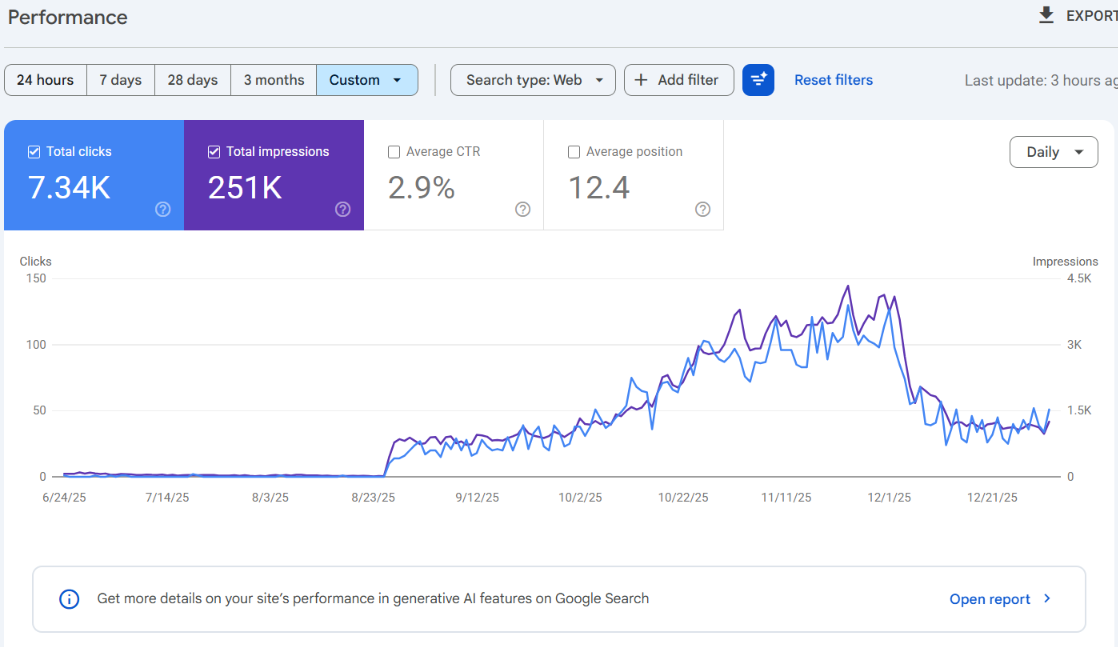The height and width of the screenshot is (647, 1118).
Task: Enable the Average position checkbox
Action: (x=573, y=151)
